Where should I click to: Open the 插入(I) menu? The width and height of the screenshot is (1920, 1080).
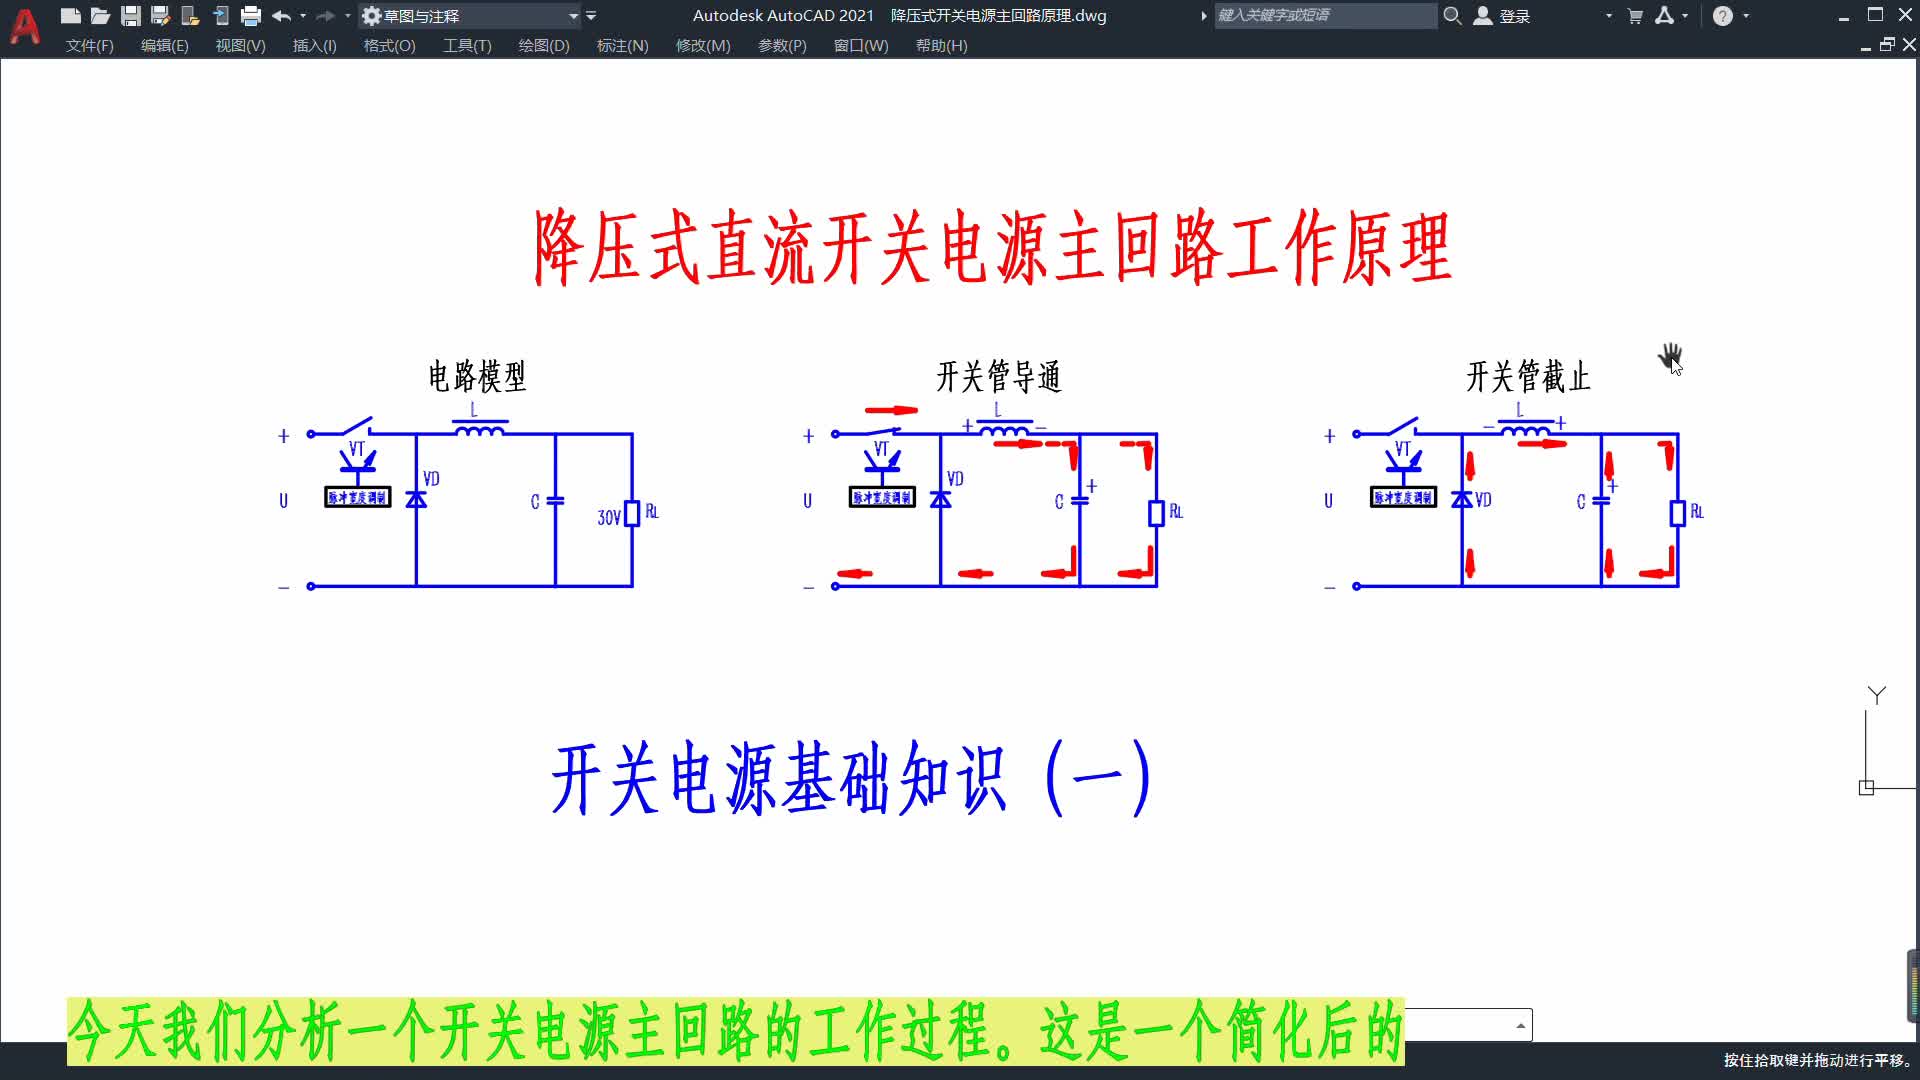tap(314, 46)
